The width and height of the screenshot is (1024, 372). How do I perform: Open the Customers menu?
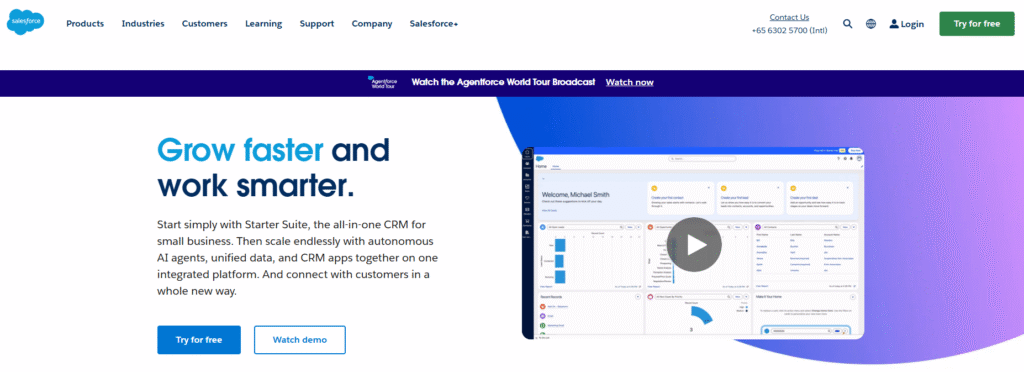coord(204,23)
